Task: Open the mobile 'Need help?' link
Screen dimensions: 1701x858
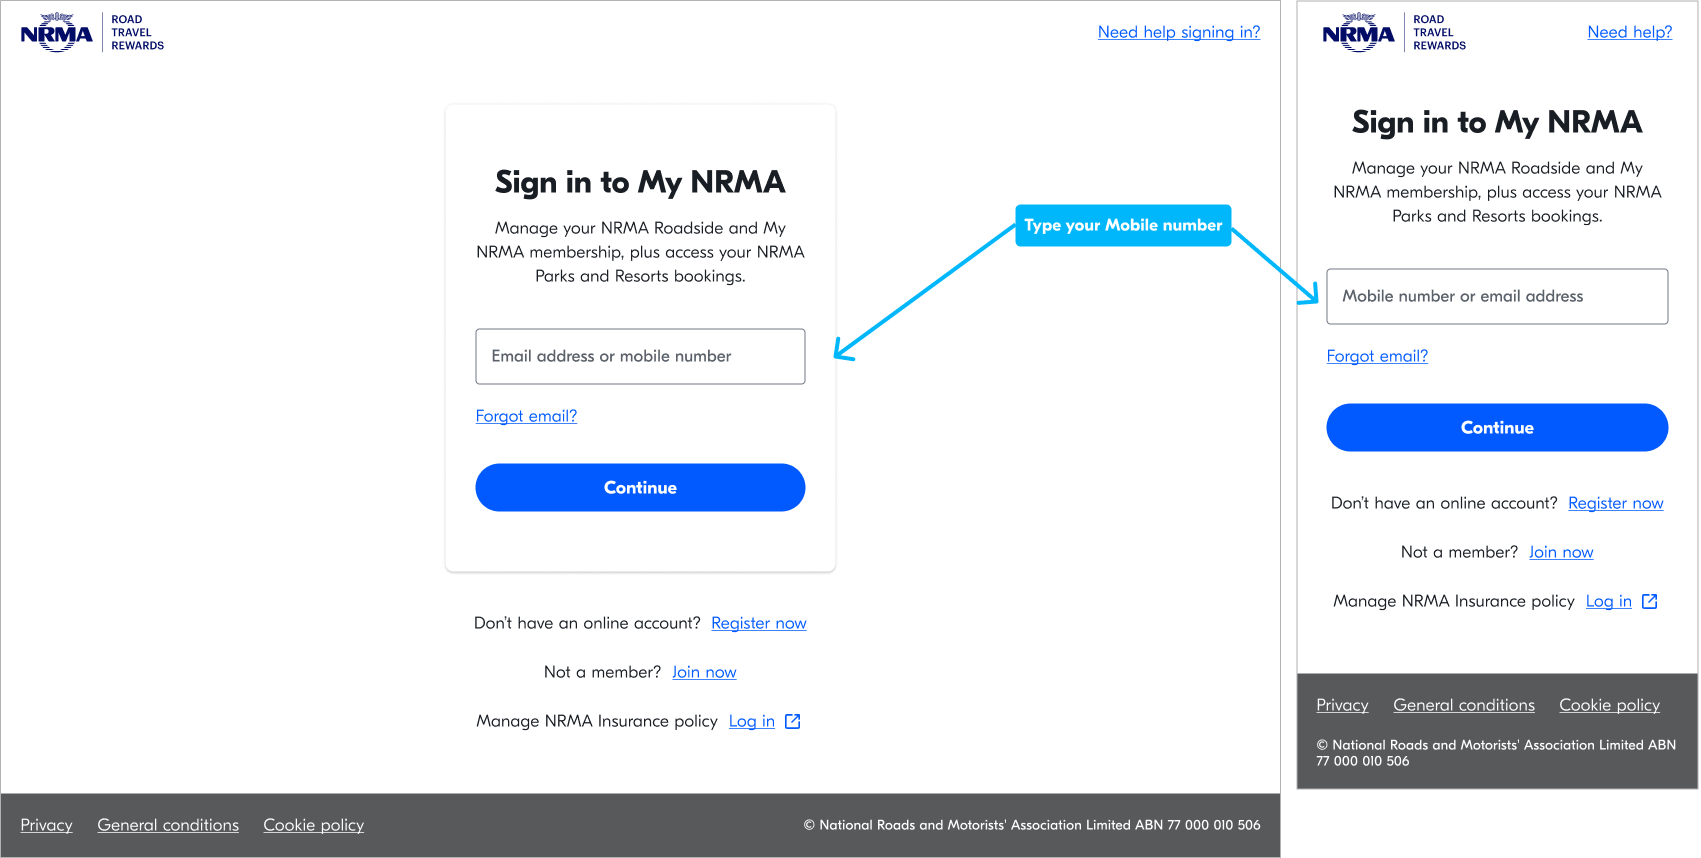Action: [x=1630, y=32]
